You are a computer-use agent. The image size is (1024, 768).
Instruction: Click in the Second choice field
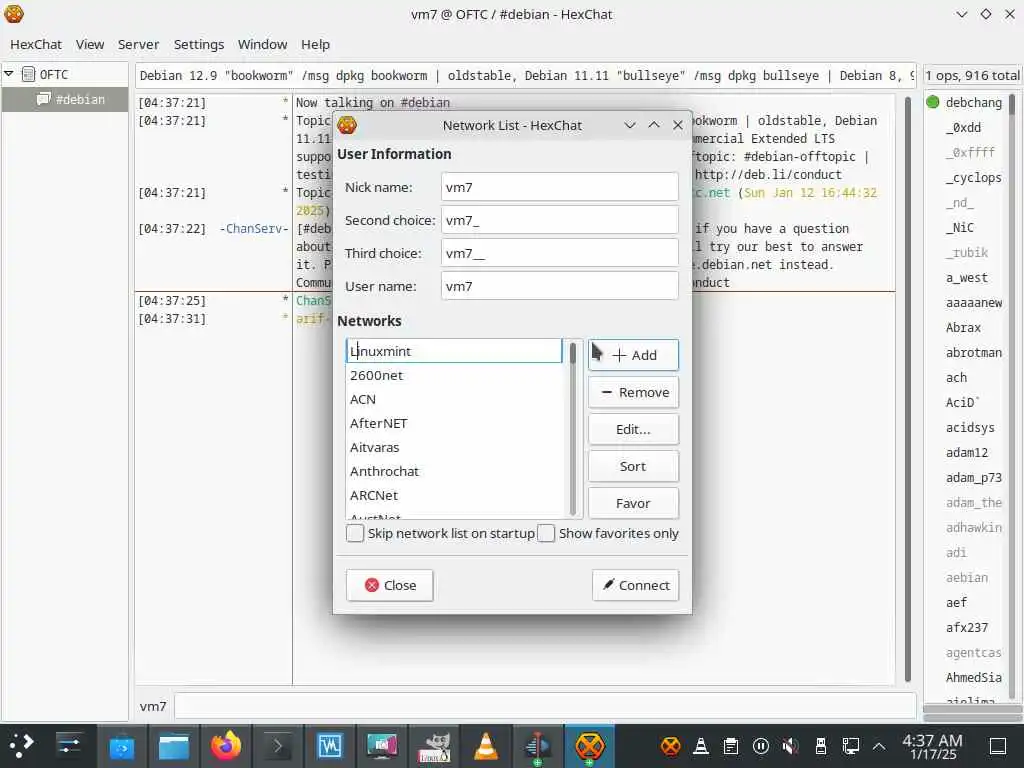[x=560, y=220]
